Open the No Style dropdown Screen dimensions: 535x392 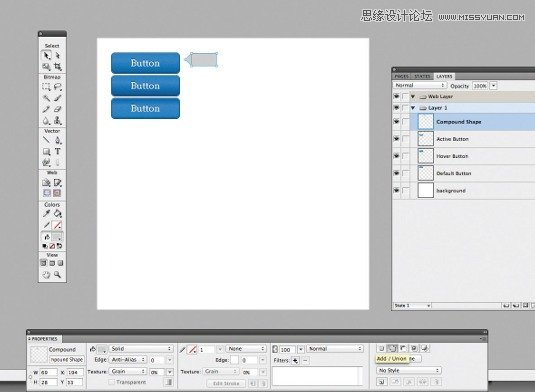[x=409, y=370]
